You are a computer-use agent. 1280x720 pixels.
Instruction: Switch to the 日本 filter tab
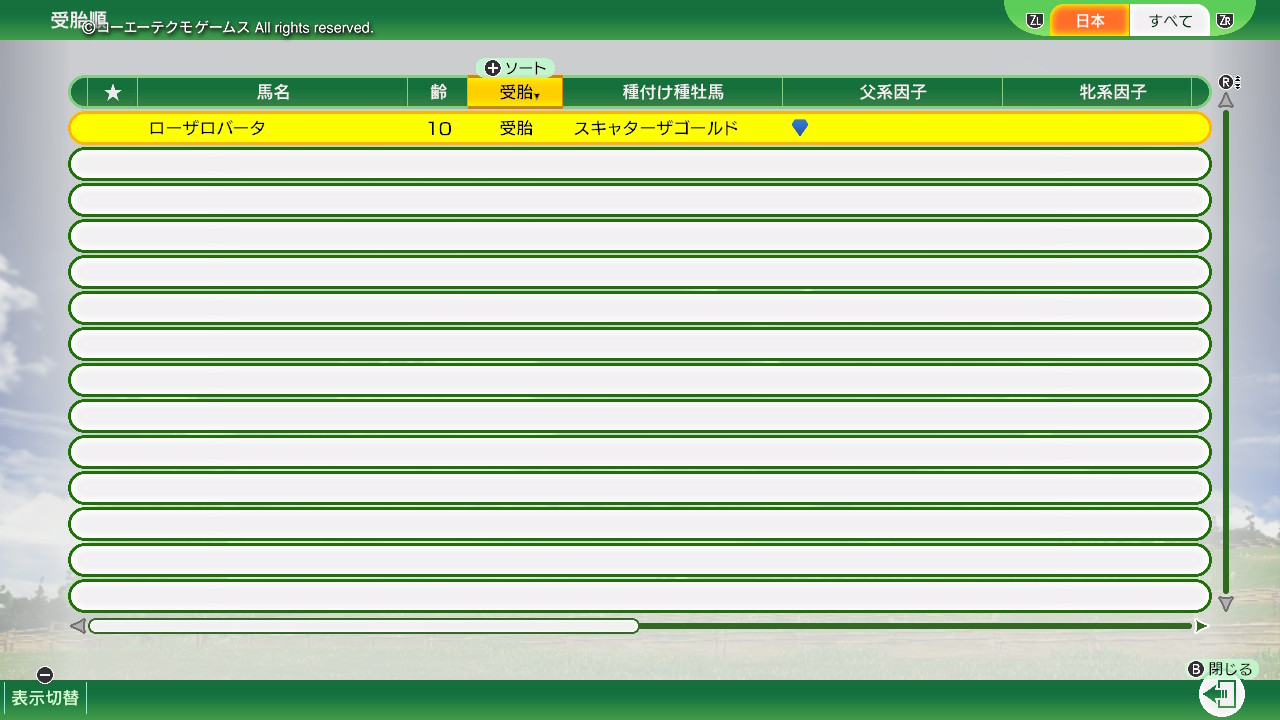(1090, 21)
